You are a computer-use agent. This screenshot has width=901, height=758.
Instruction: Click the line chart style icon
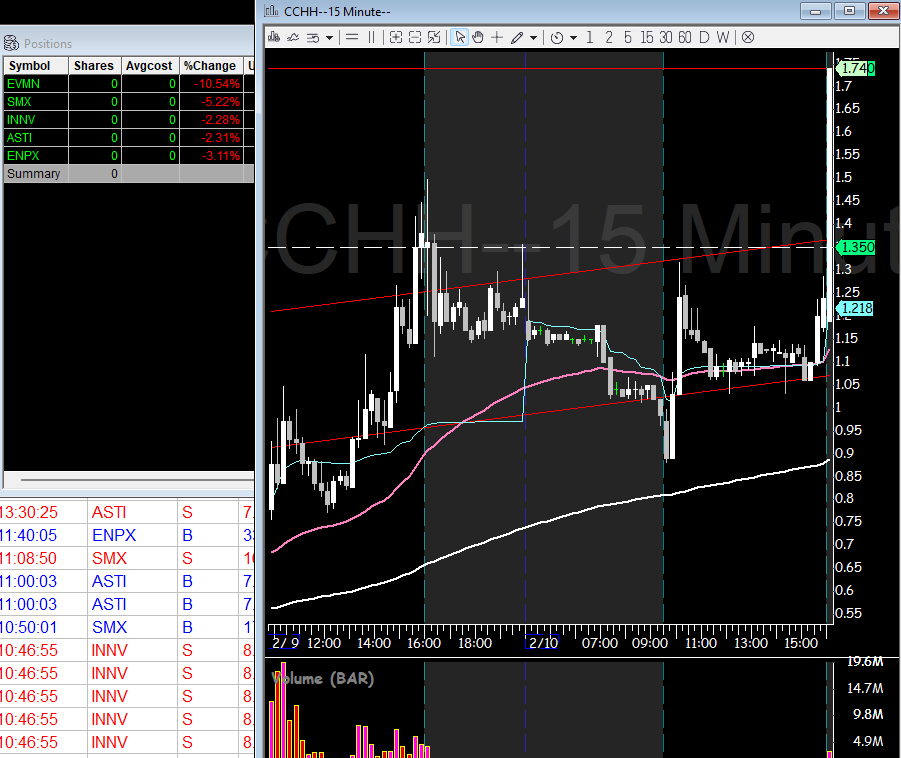tap(293, 37)
